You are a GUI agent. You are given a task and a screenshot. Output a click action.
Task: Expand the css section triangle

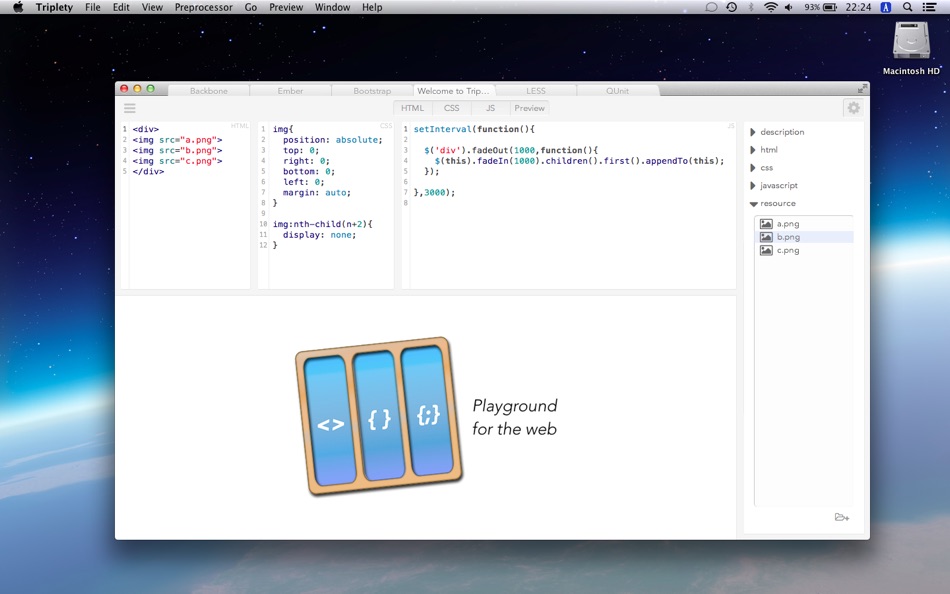click(x=752, y=168)
